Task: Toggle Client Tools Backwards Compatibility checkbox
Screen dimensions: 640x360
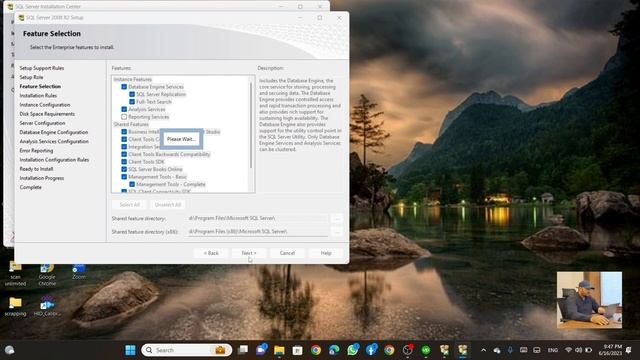Action: (124, 154)
